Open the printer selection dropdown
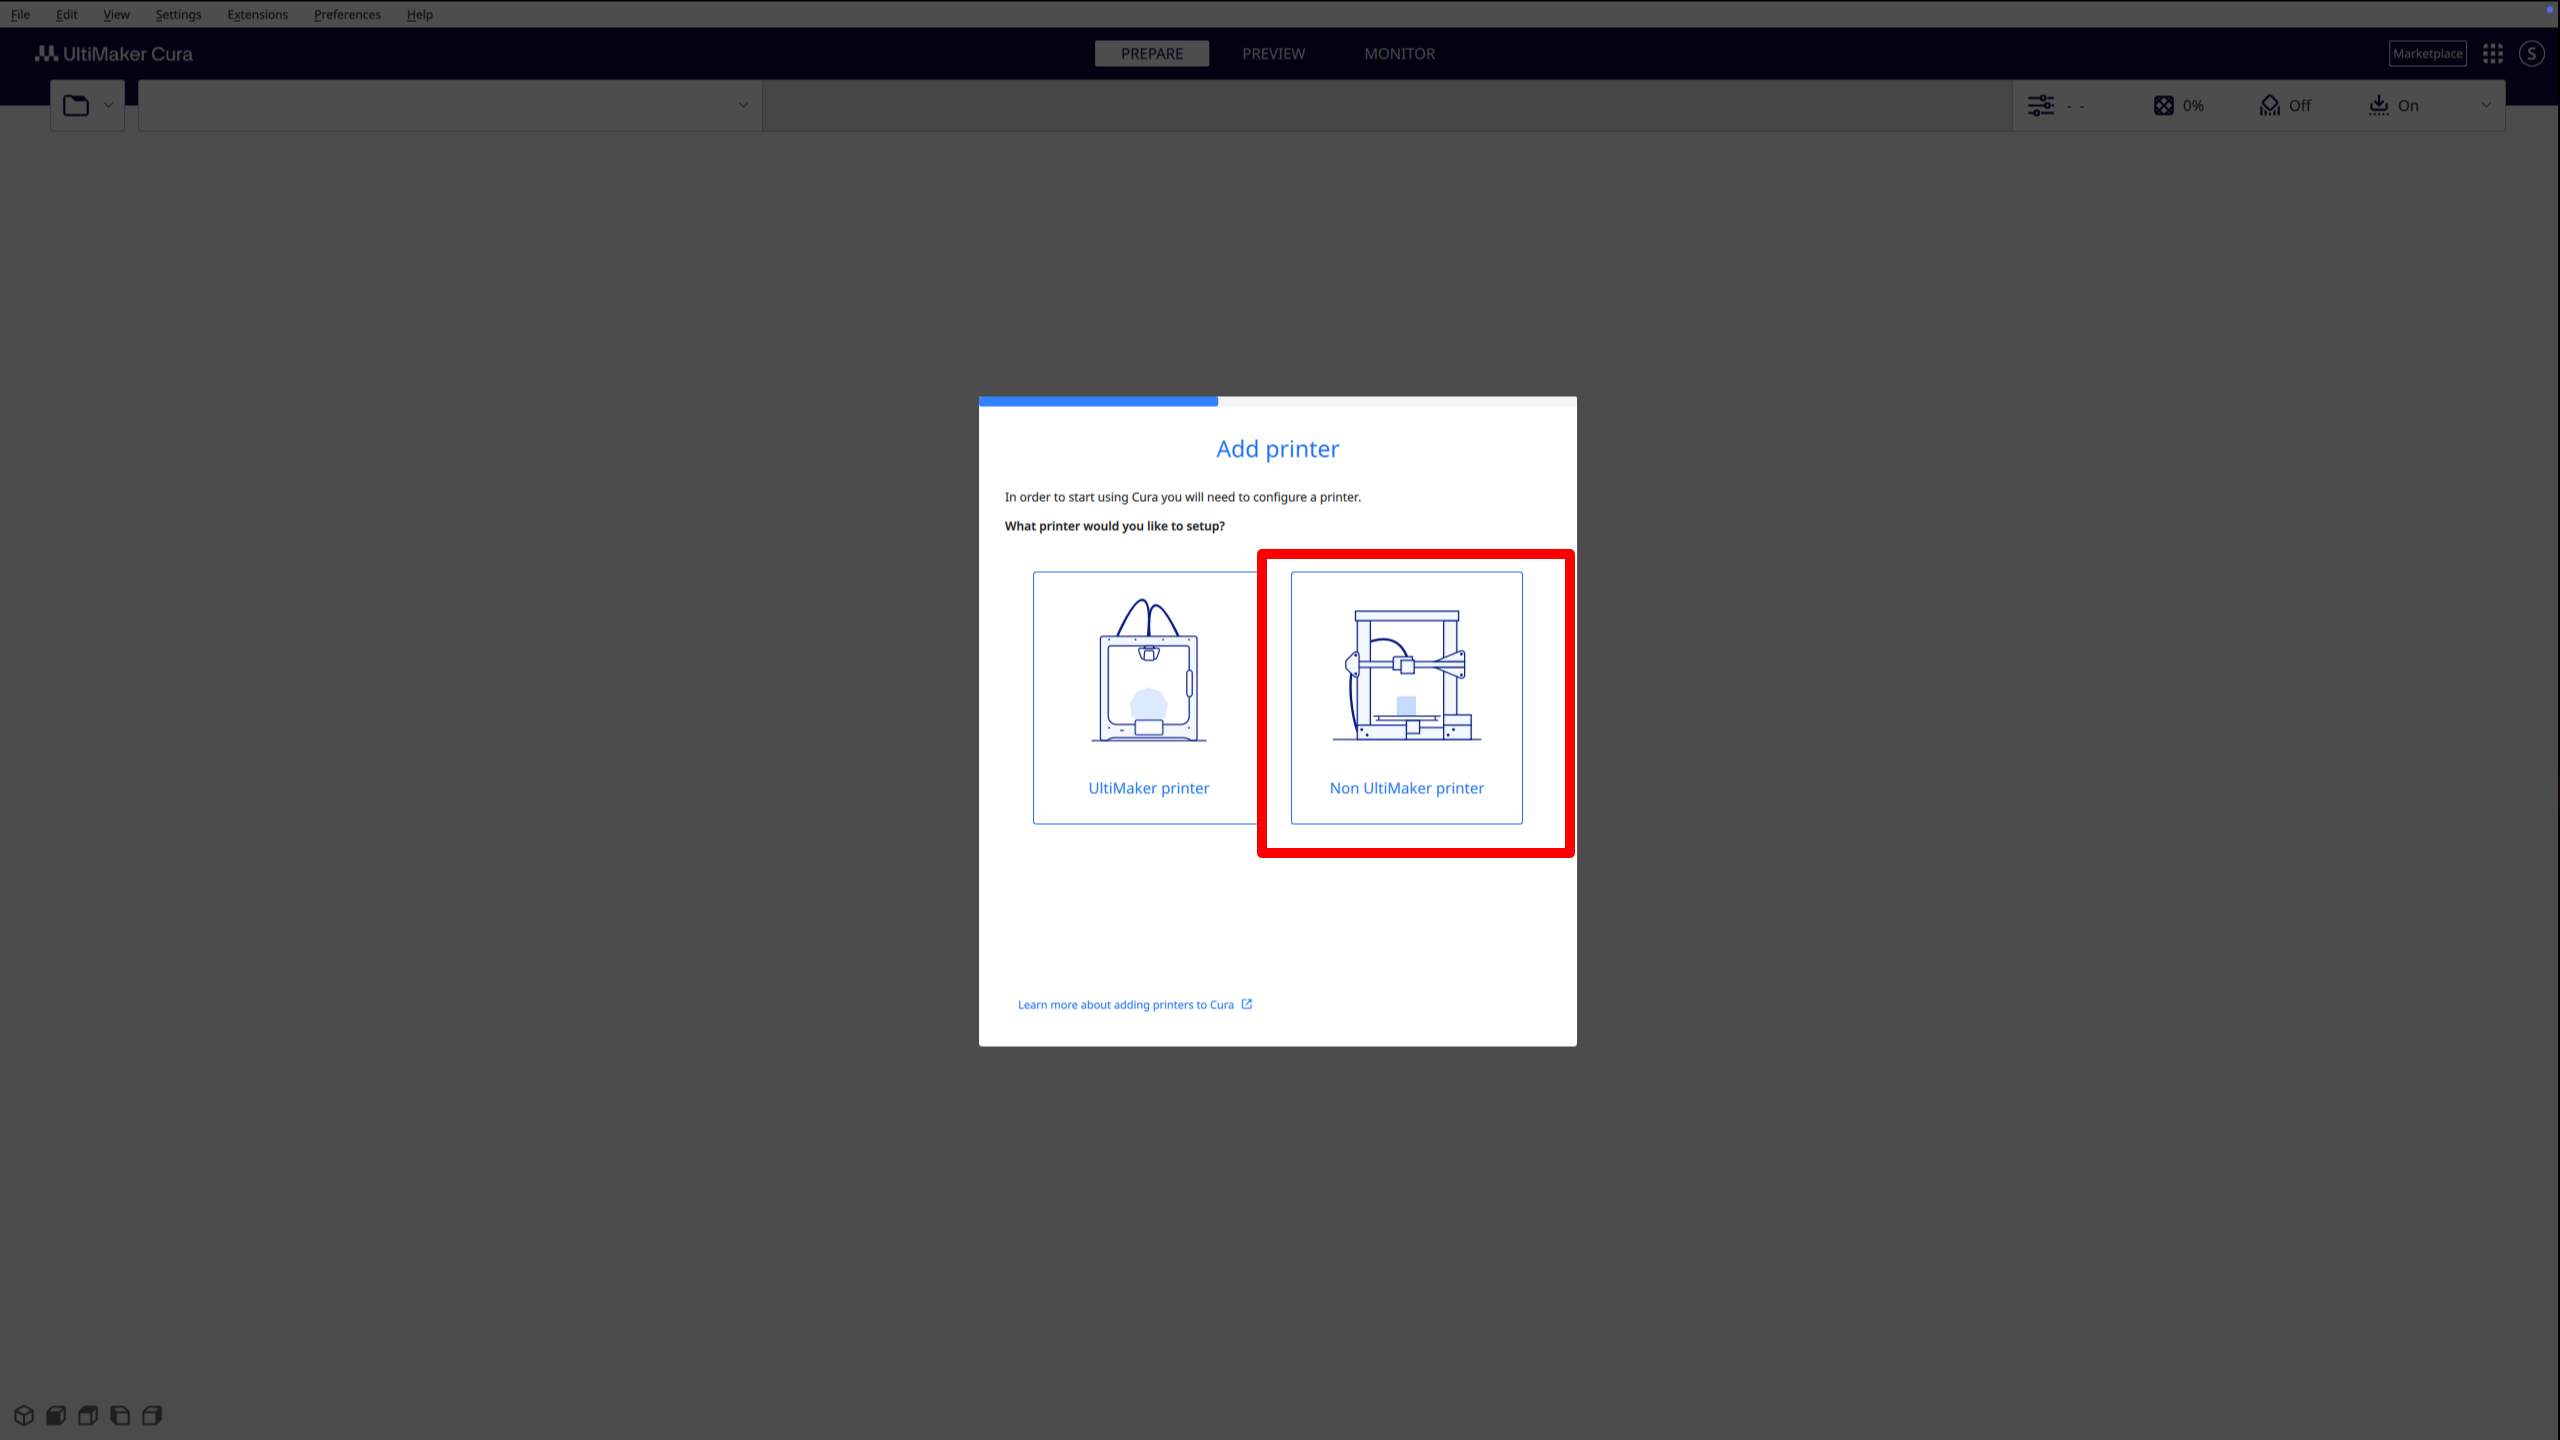The height and width of the screenshot is (1440, 2560). 449,105
